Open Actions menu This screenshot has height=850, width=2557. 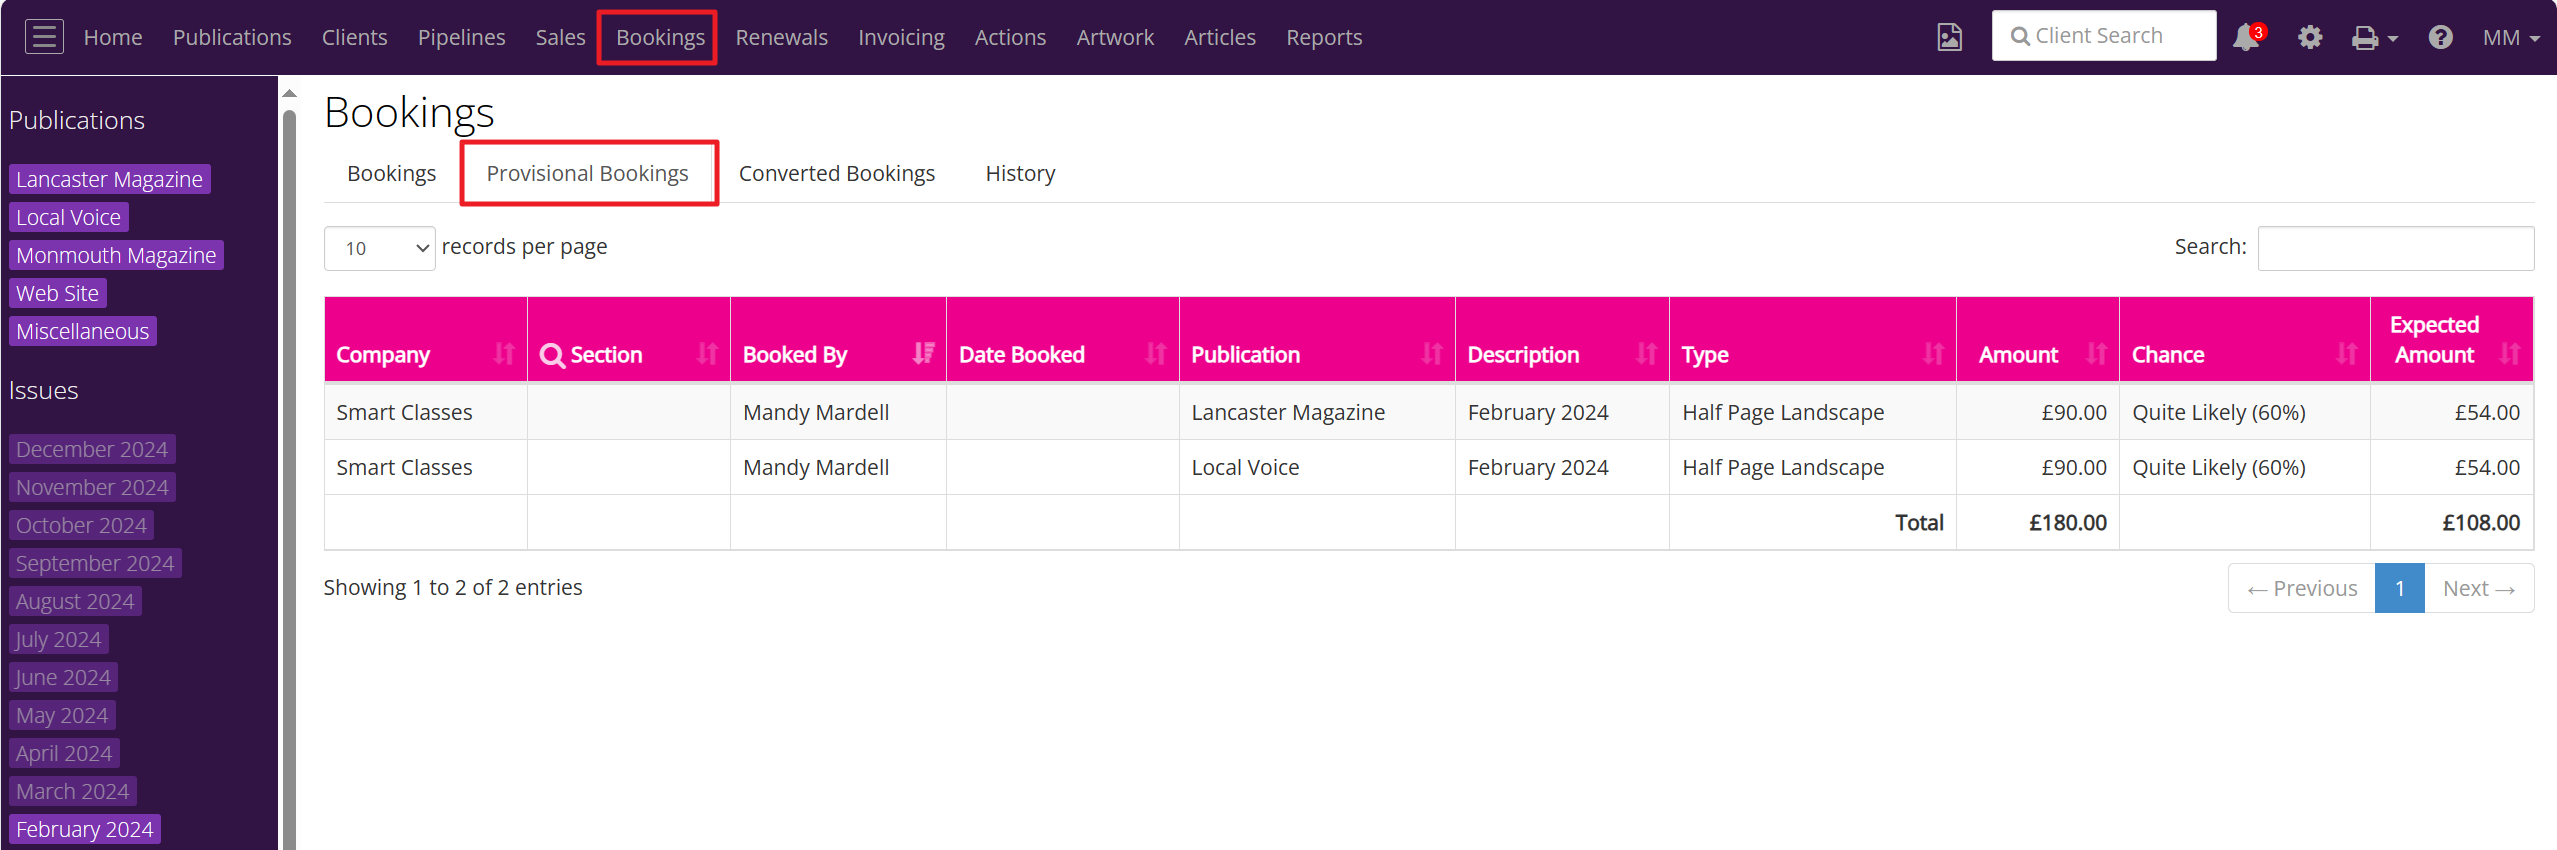[x=1010, y=37]
